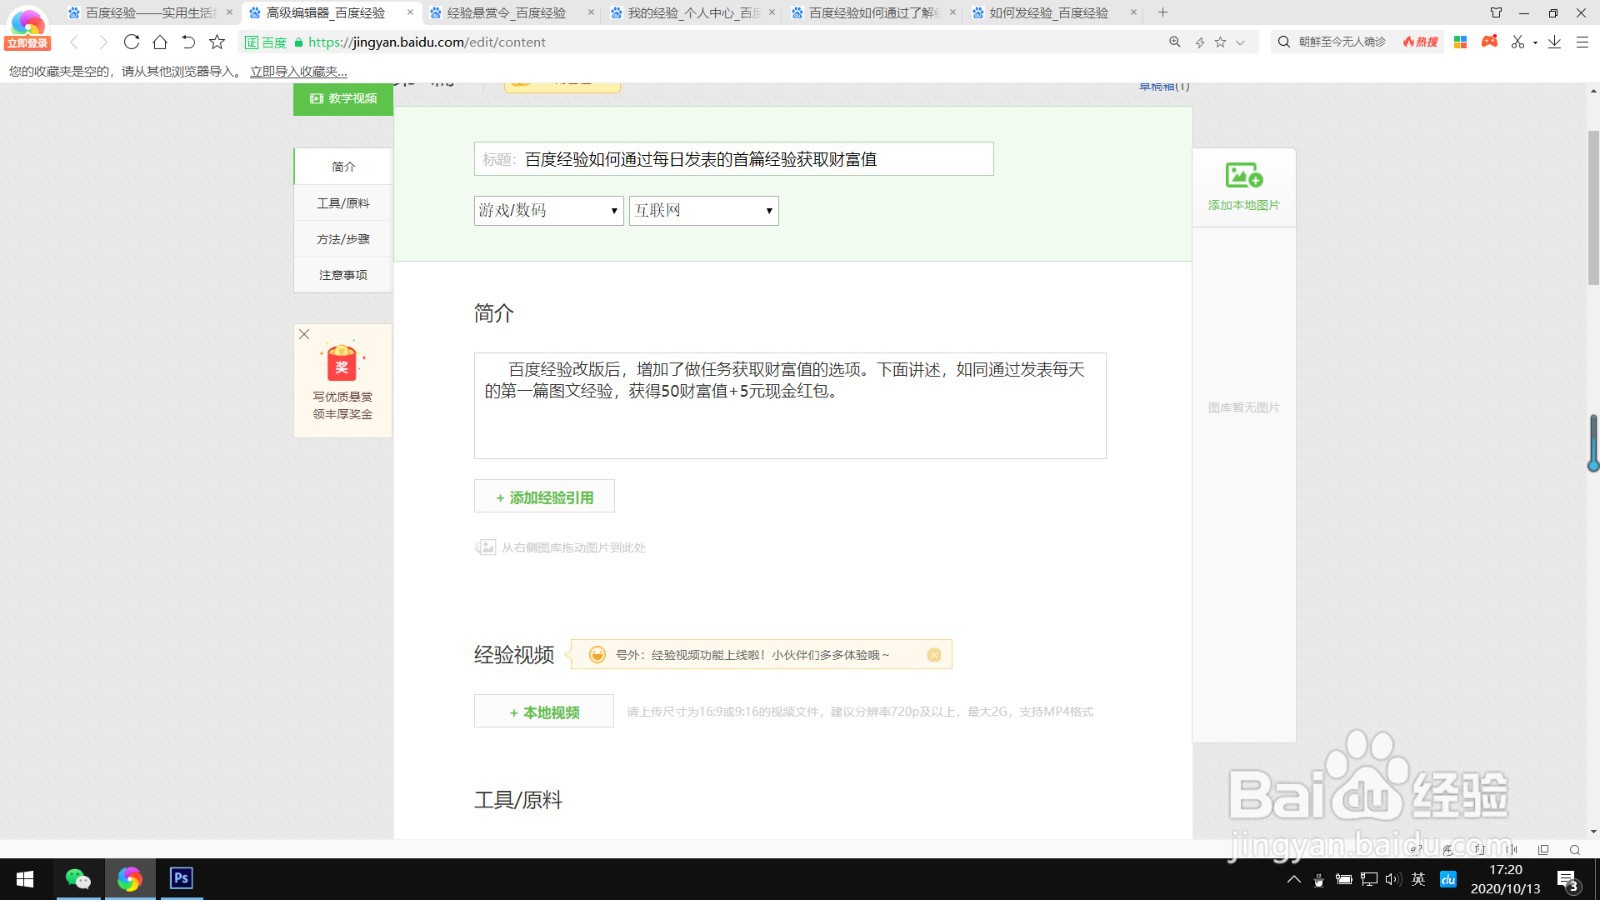Click the lightning speed-mode icon

click(x=1200, y=42)
